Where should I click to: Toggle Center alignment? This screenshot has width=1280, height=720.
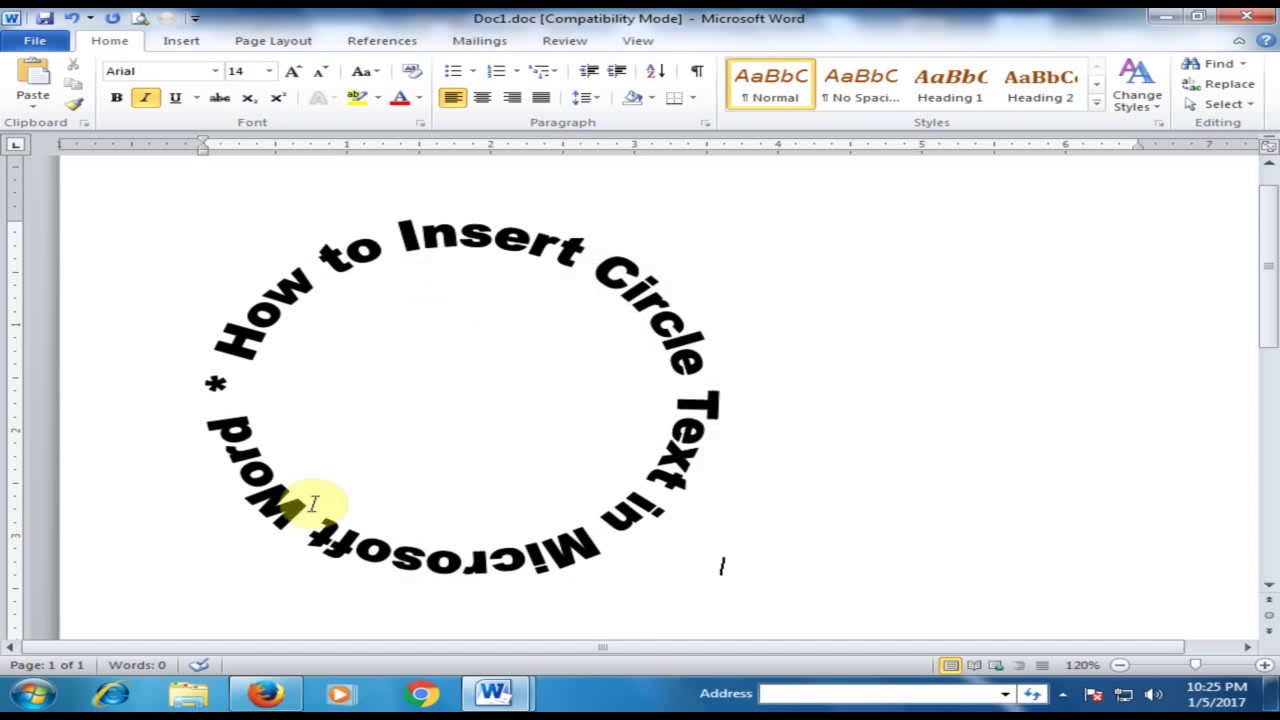[x=482, y=98]
